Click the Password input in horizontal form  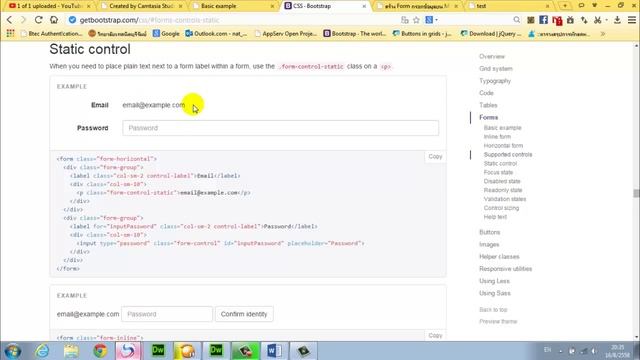280,128
